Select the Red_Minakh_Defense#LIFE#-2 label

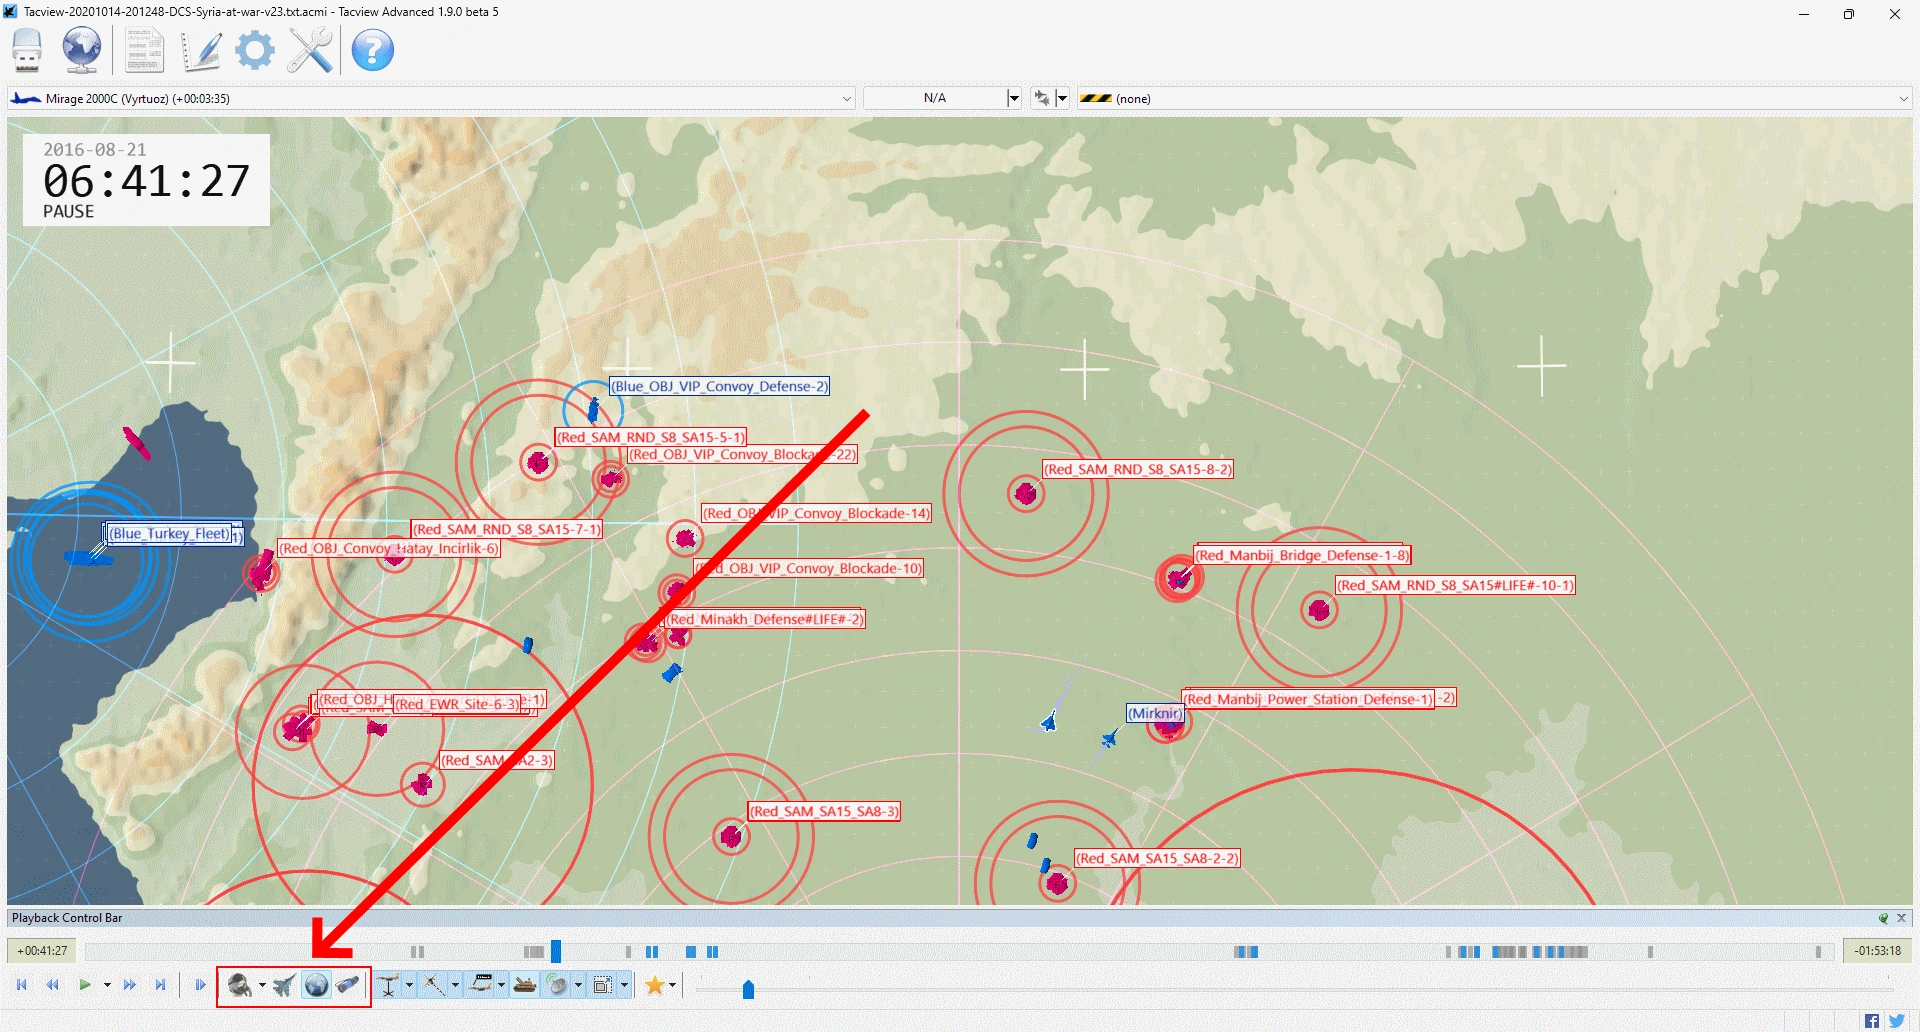coord(766,619)
